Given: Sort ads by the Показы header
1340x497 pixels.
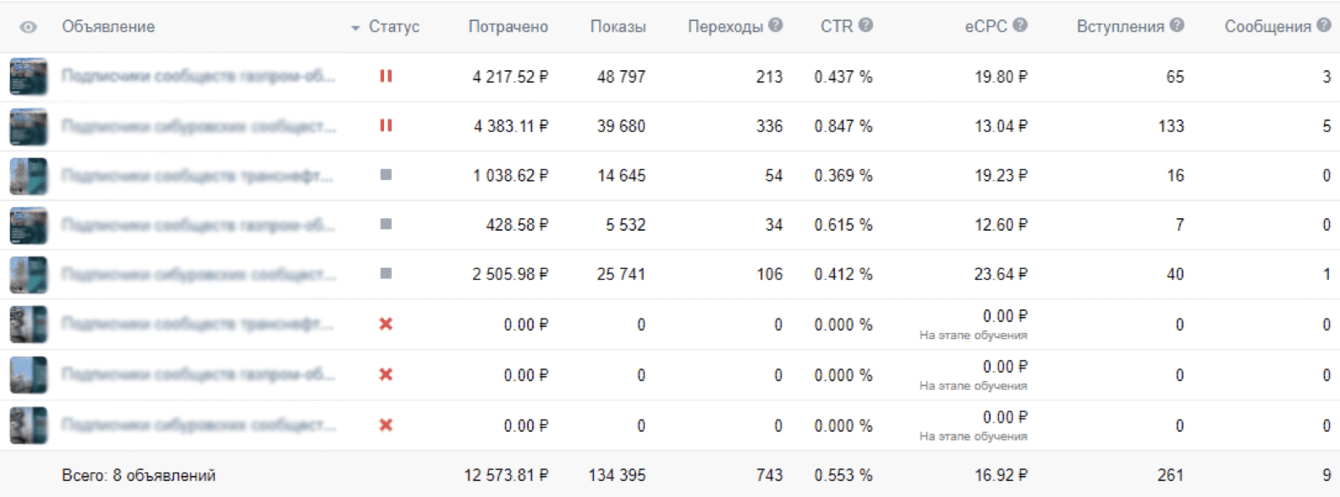Looking at the screenshot, I should click(618, 27).
